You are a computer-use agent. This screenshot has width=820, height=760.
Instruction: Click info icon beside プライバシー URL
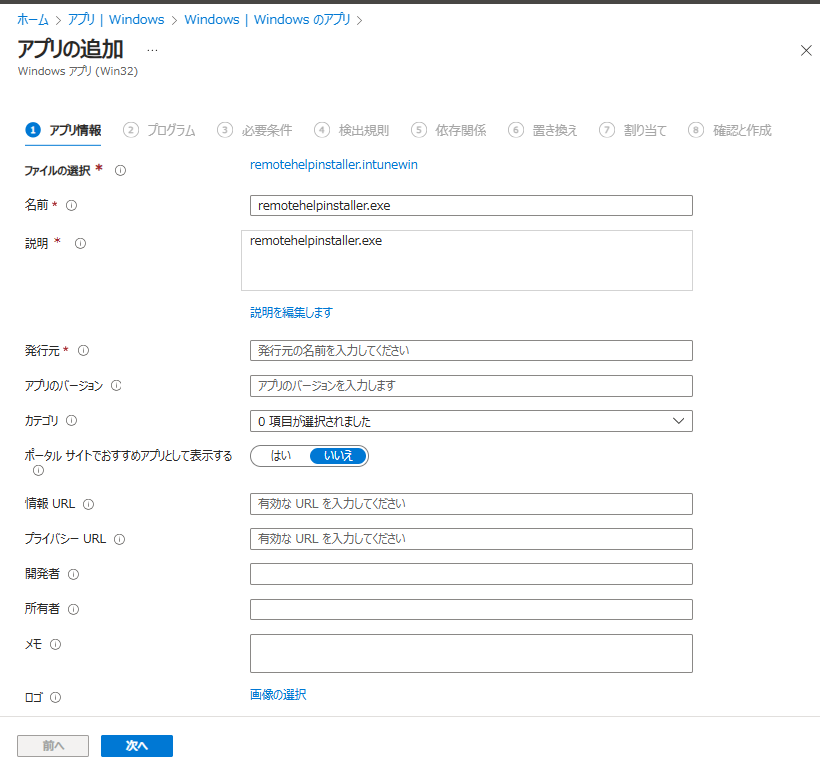(120, 539)
